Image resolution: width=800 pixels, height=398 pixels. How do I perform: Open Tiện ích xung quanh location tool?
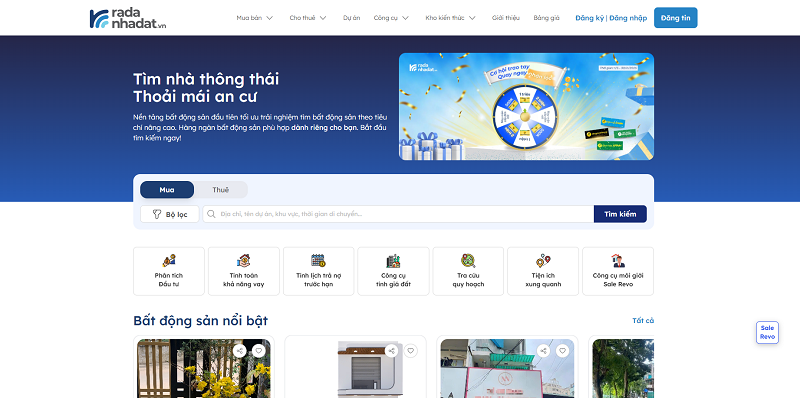pos(543,271)
